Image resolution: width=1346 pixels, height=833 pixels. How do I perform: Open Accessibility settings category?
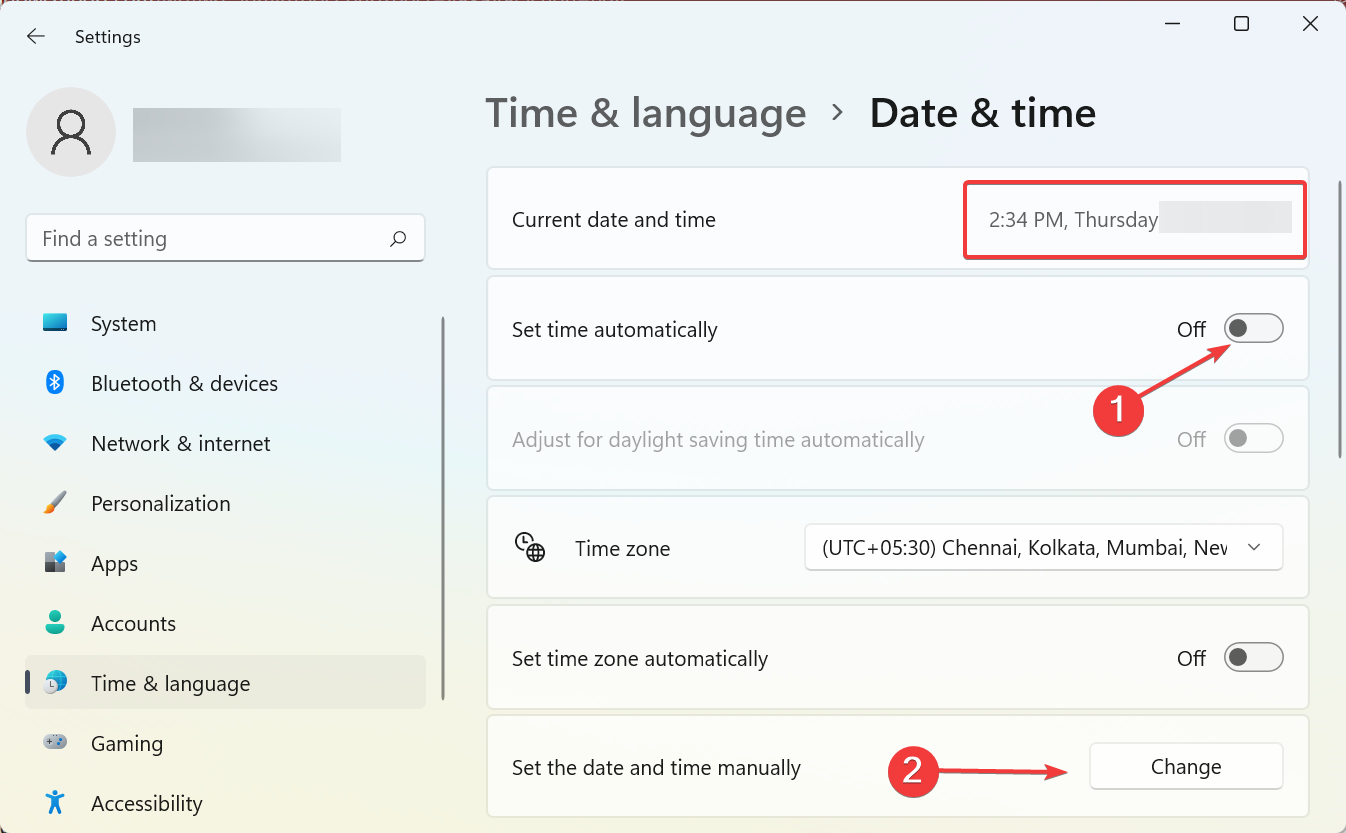coord(225,803)
